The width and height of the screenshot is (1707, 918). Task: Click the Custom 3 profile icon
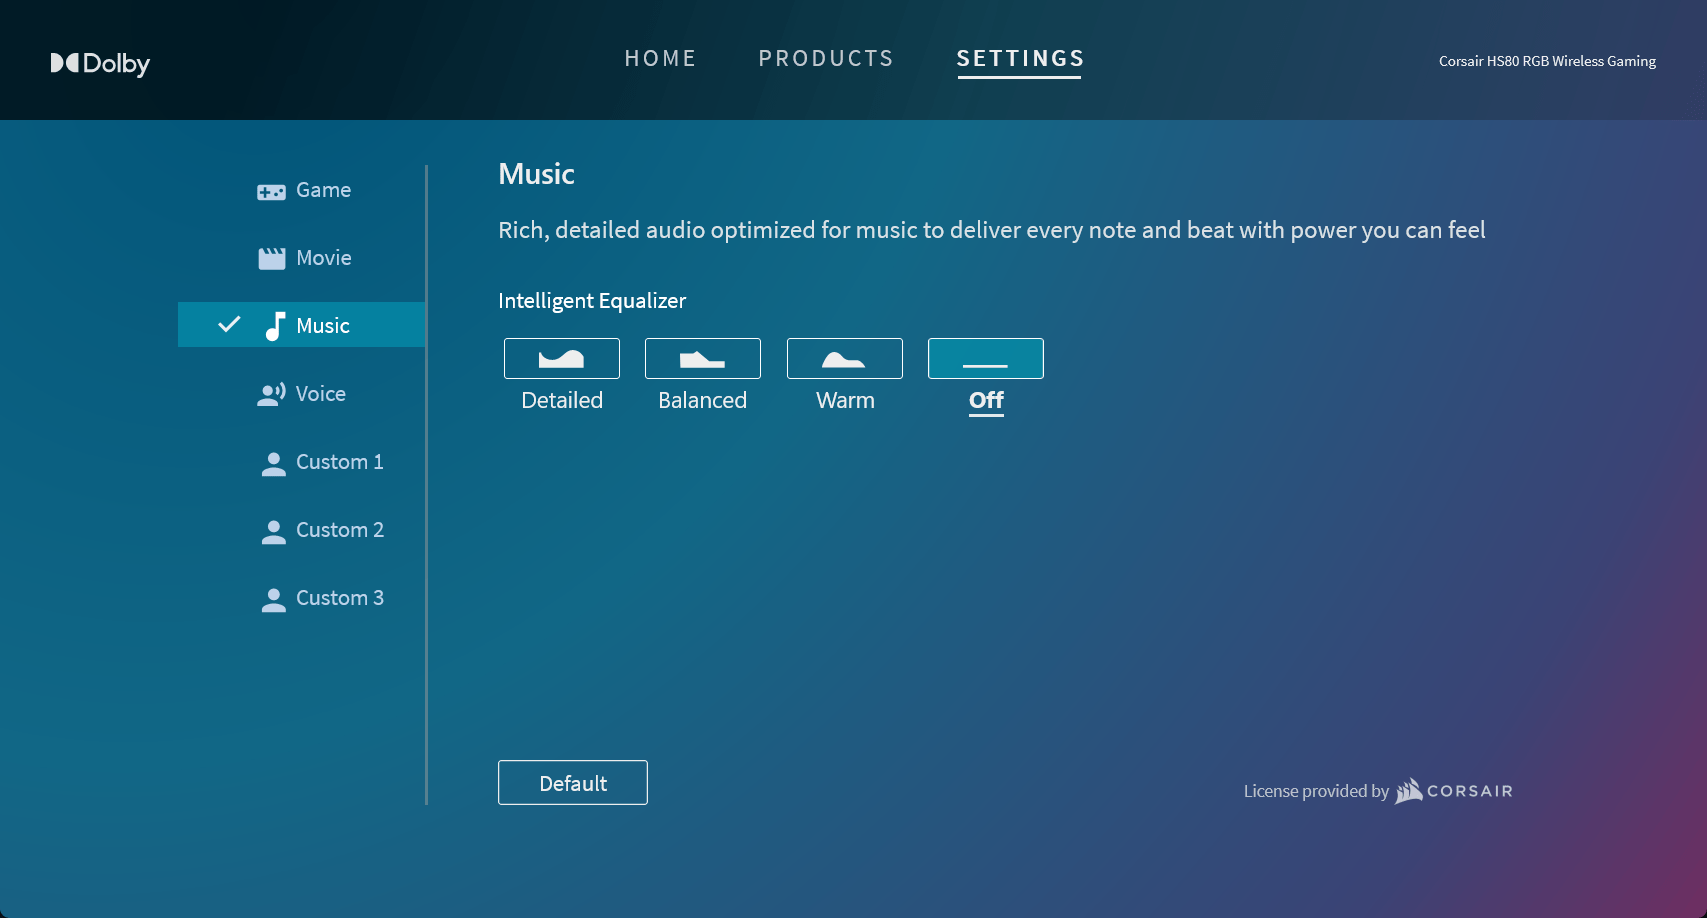coord(273,600)
